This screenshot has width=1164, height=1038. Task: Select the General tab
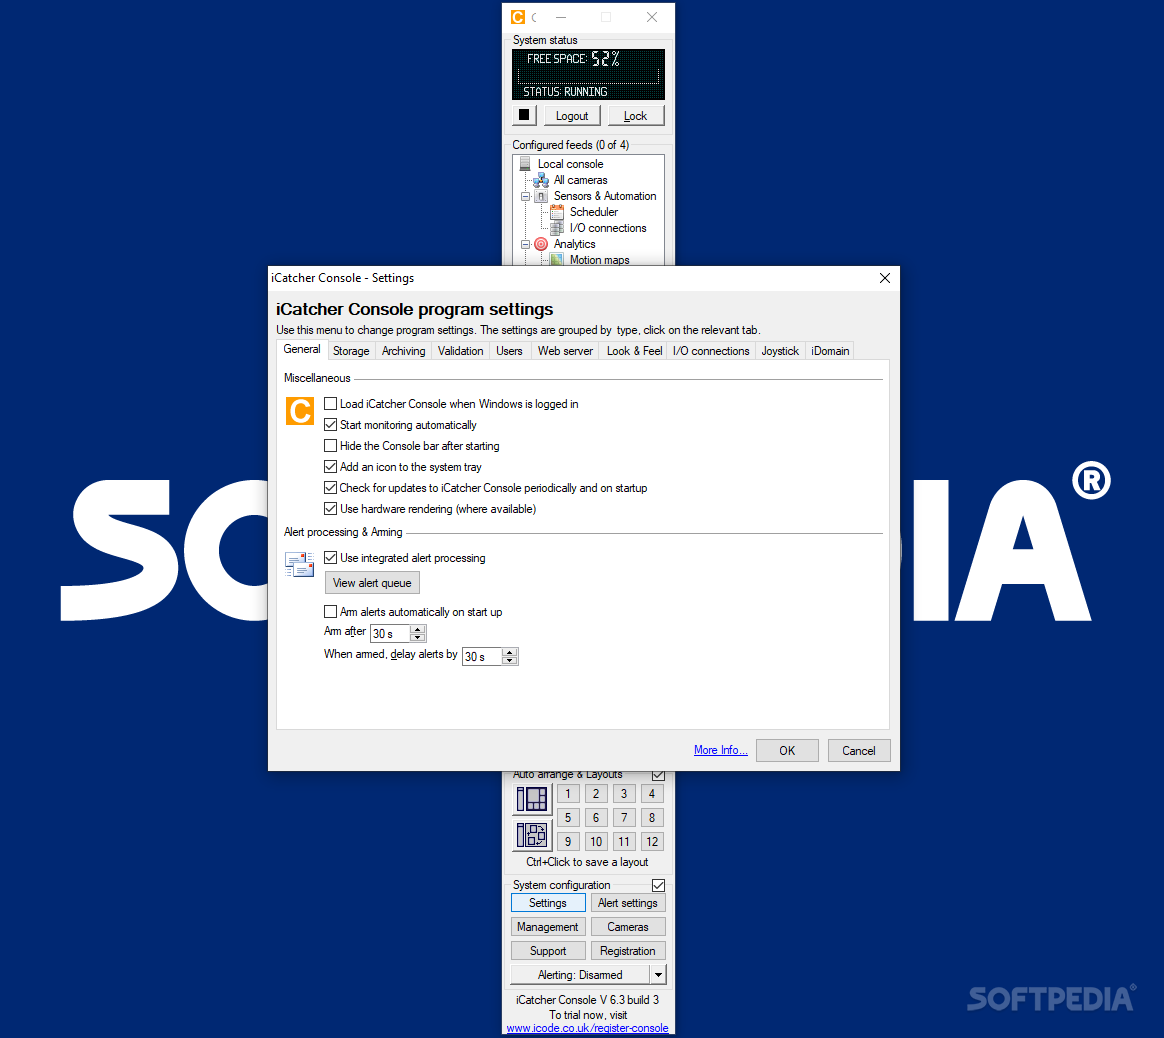(x=302, y=350)
